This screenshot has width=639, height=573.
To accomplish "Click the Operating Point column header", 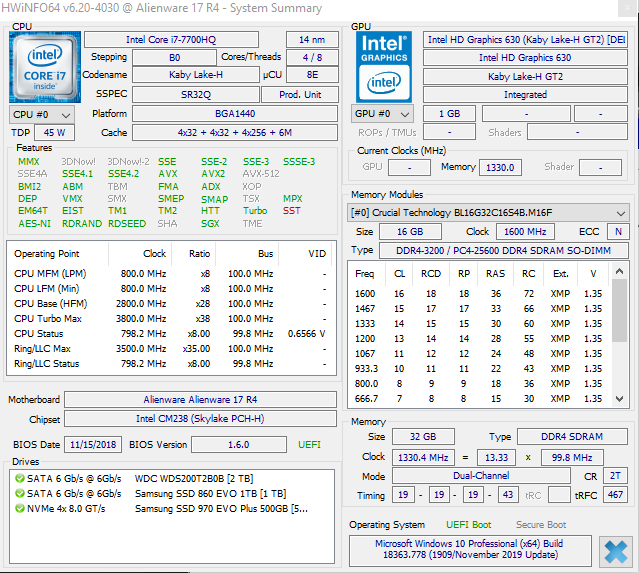I will (x=59, y=253).
